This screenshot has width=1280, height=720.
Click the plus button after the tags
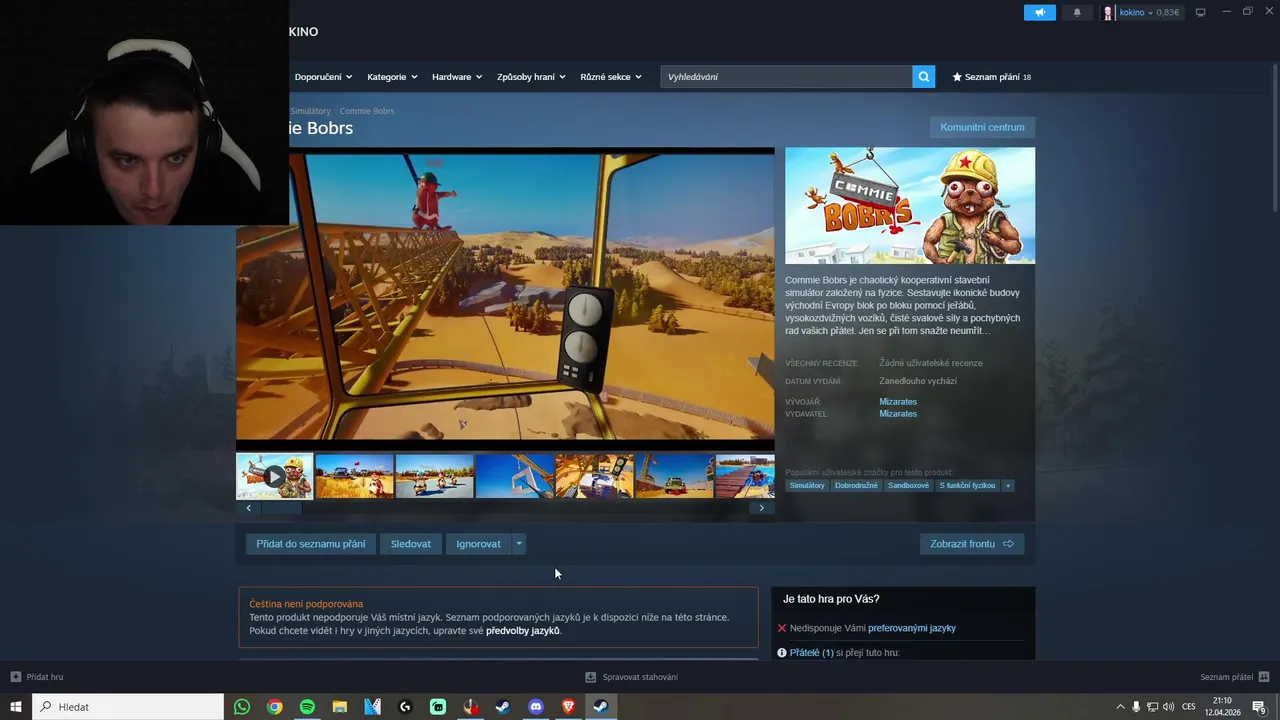click(x=1008, y=485)
